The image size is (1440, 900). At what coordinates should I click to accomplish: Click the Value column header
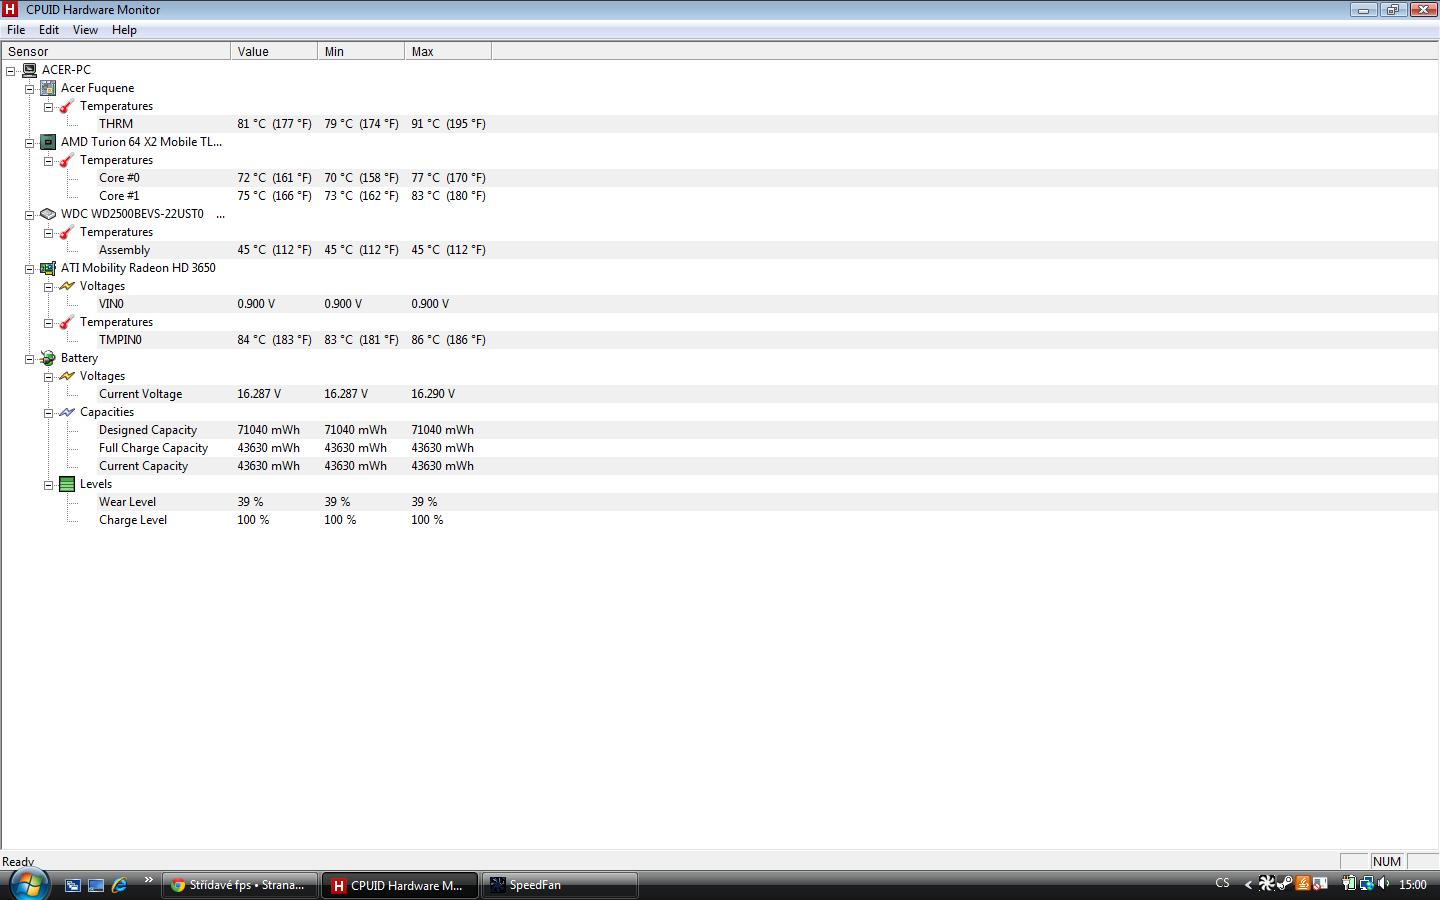[x=274, y=51]
